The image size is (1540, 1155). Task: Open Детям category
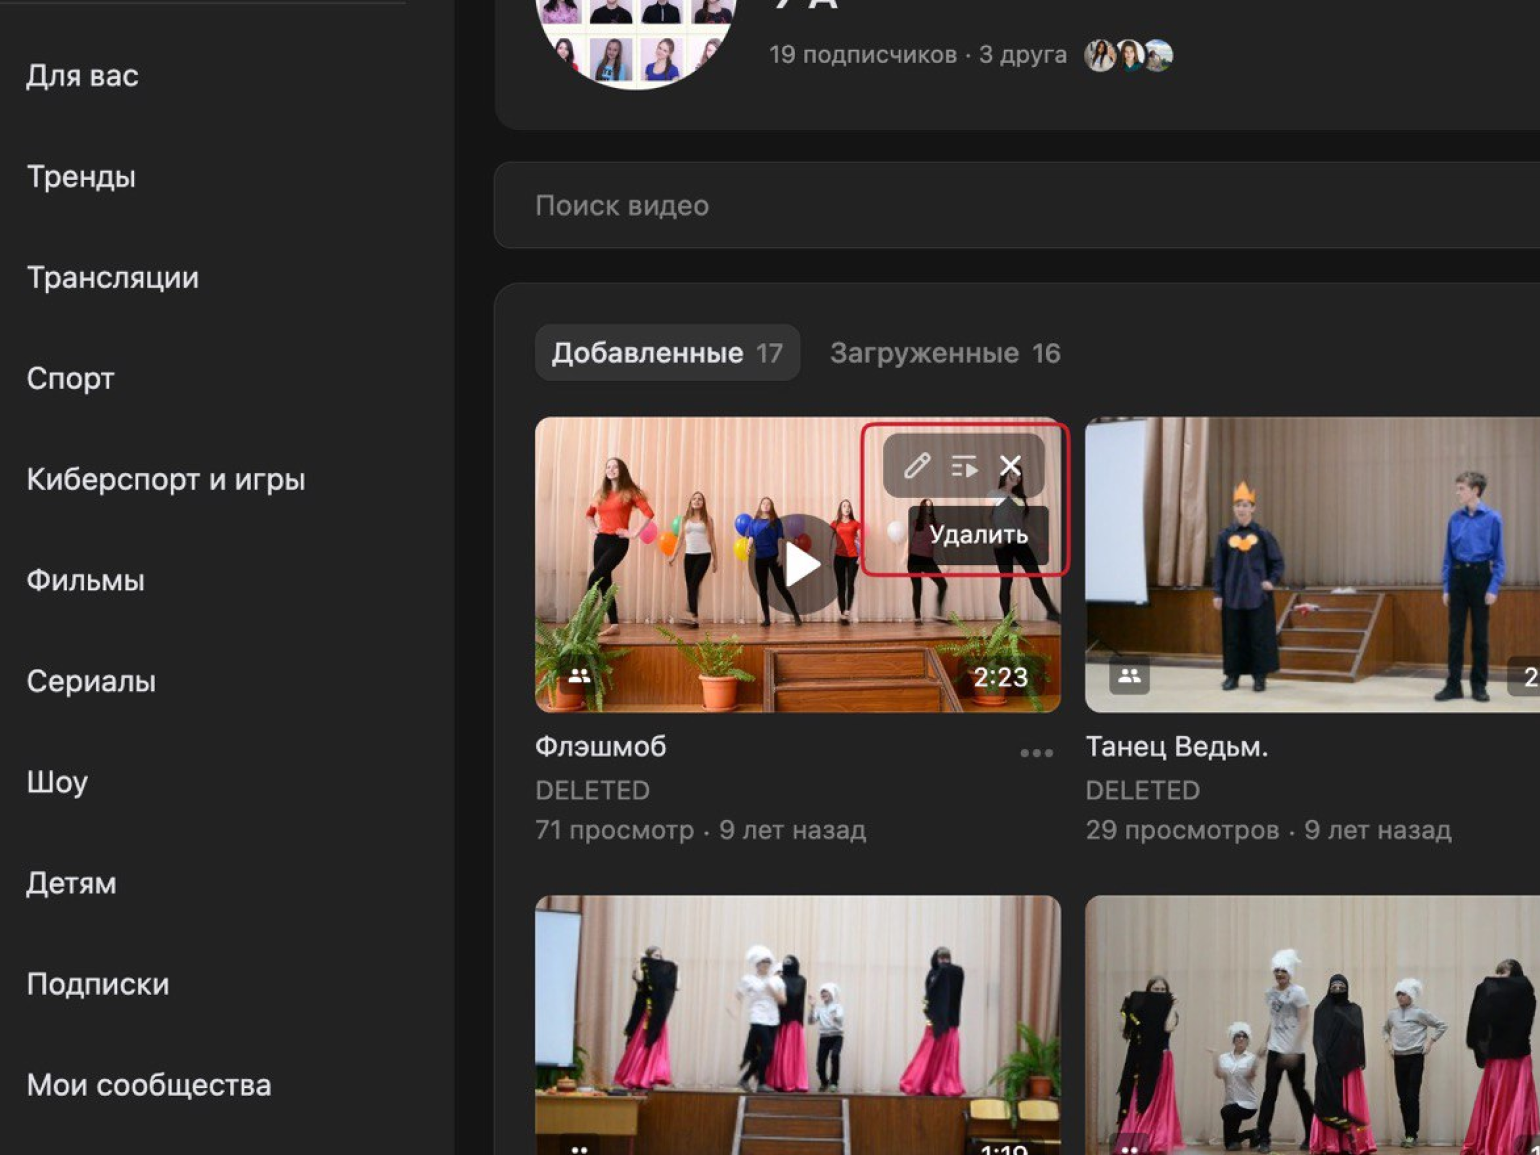coord(71,884)
